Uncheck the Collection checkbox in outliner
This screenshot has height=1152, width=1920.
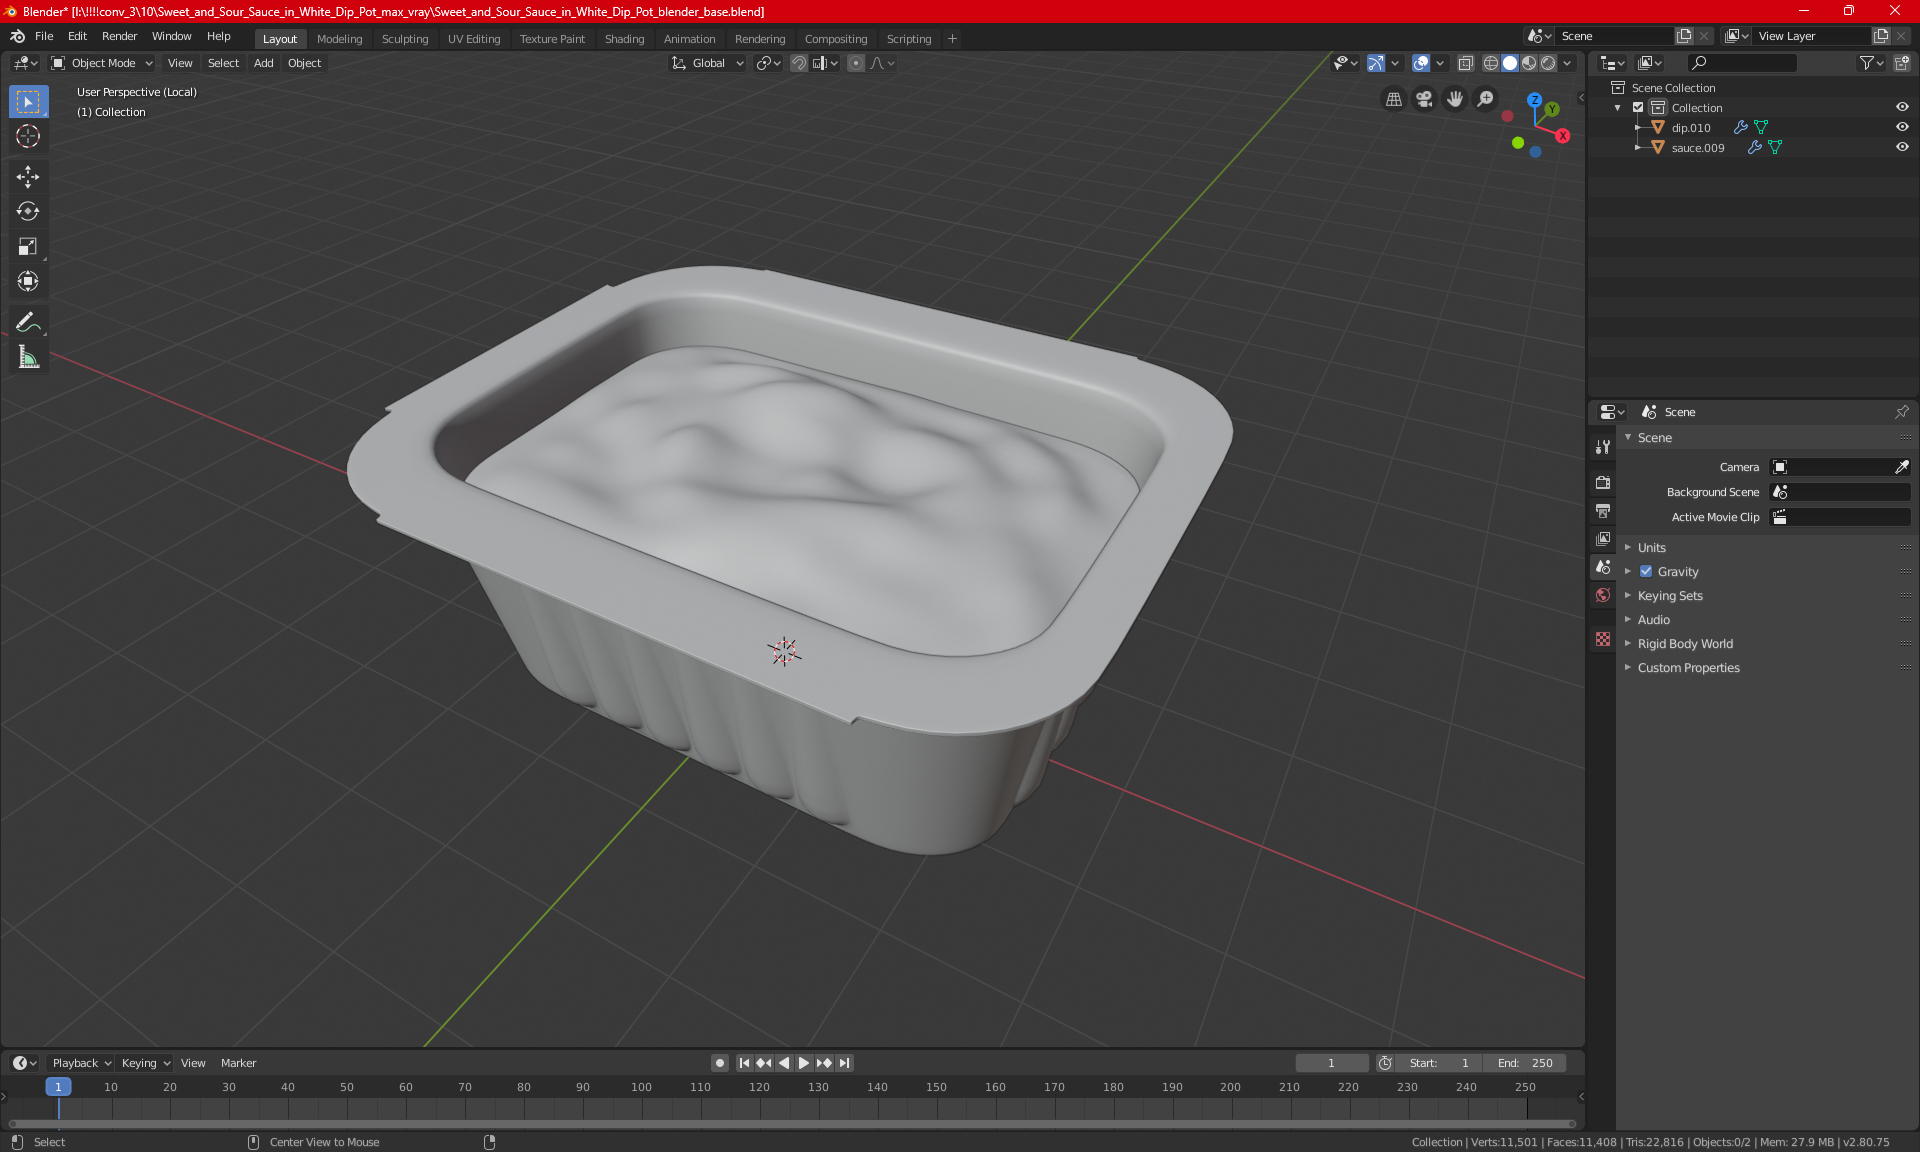point(1638,107)
